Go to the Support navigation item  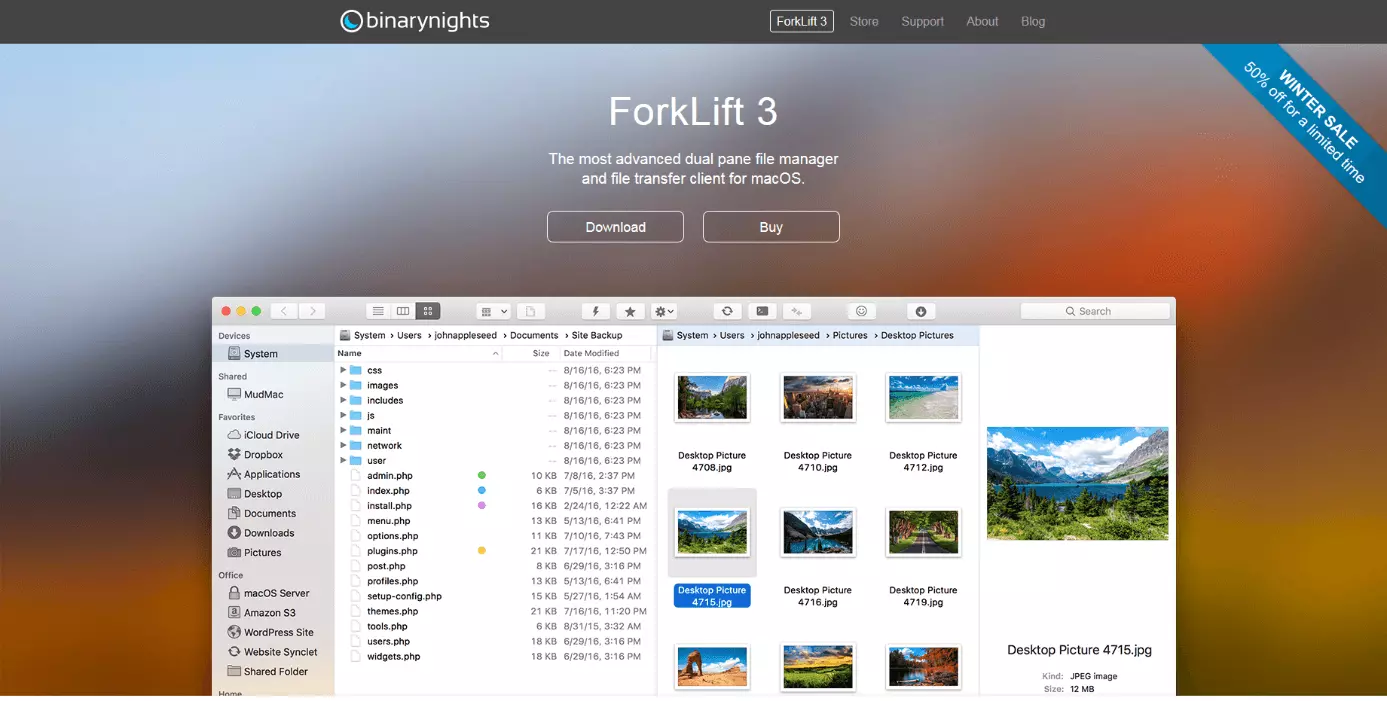click(x=922, y=21)
